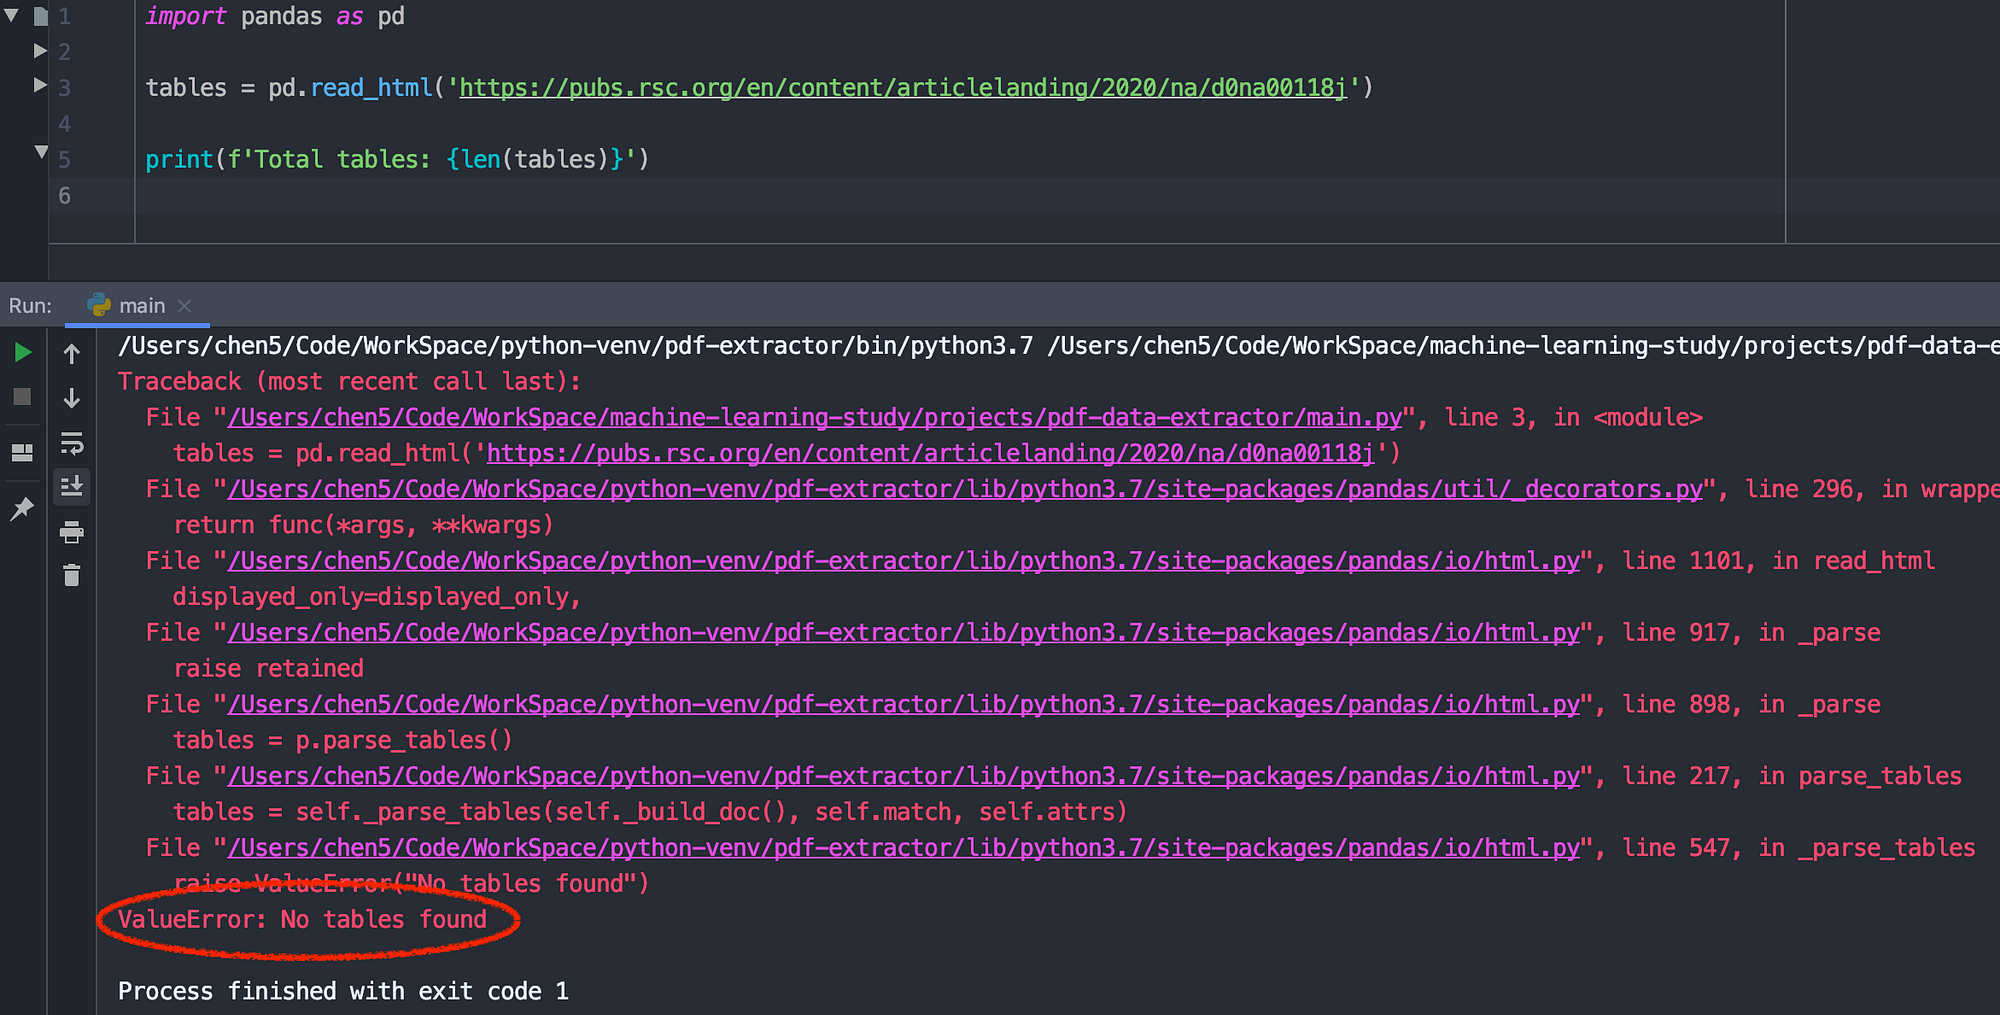
Task: Open the html.py link for line 547
Action: click(904, 848)
